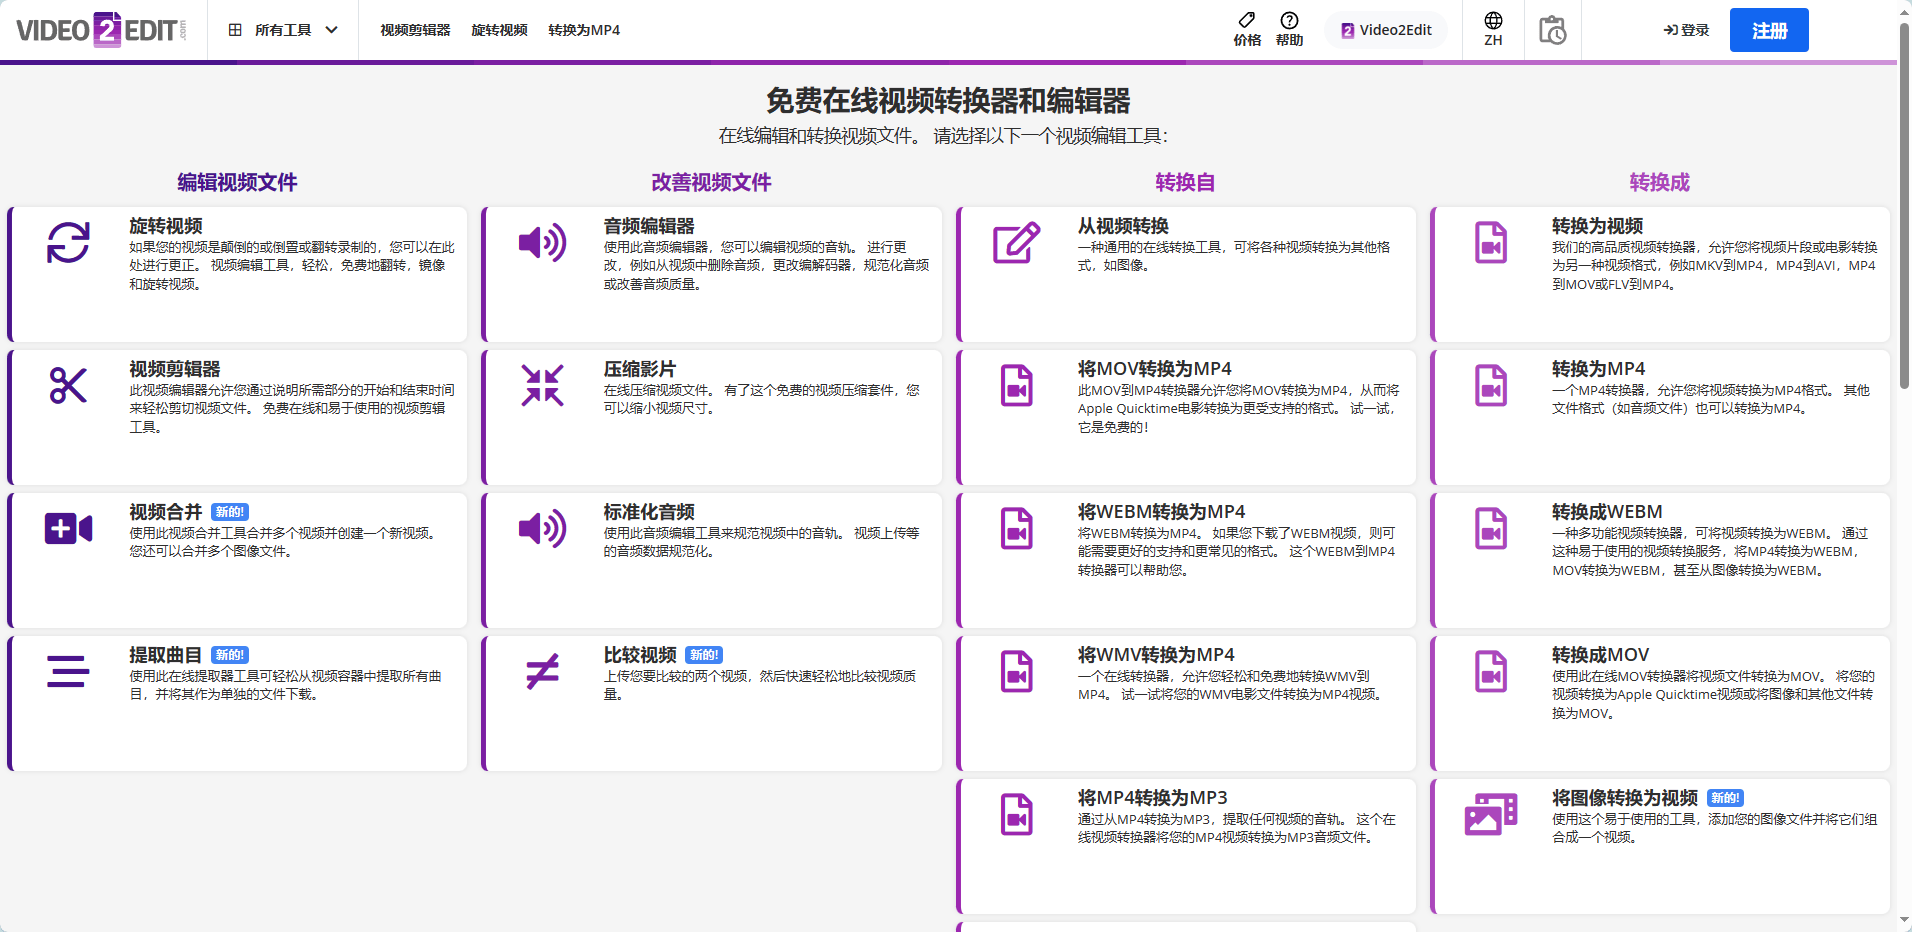Open the ZH language selector

point(1491,30)
